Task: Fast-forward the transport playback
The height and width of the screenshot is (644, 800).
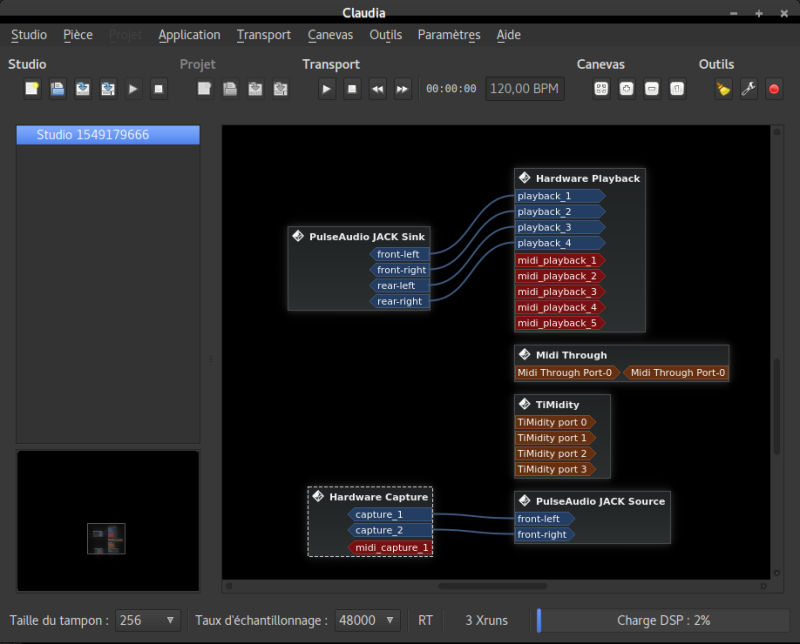Action: tap(402, 89)
